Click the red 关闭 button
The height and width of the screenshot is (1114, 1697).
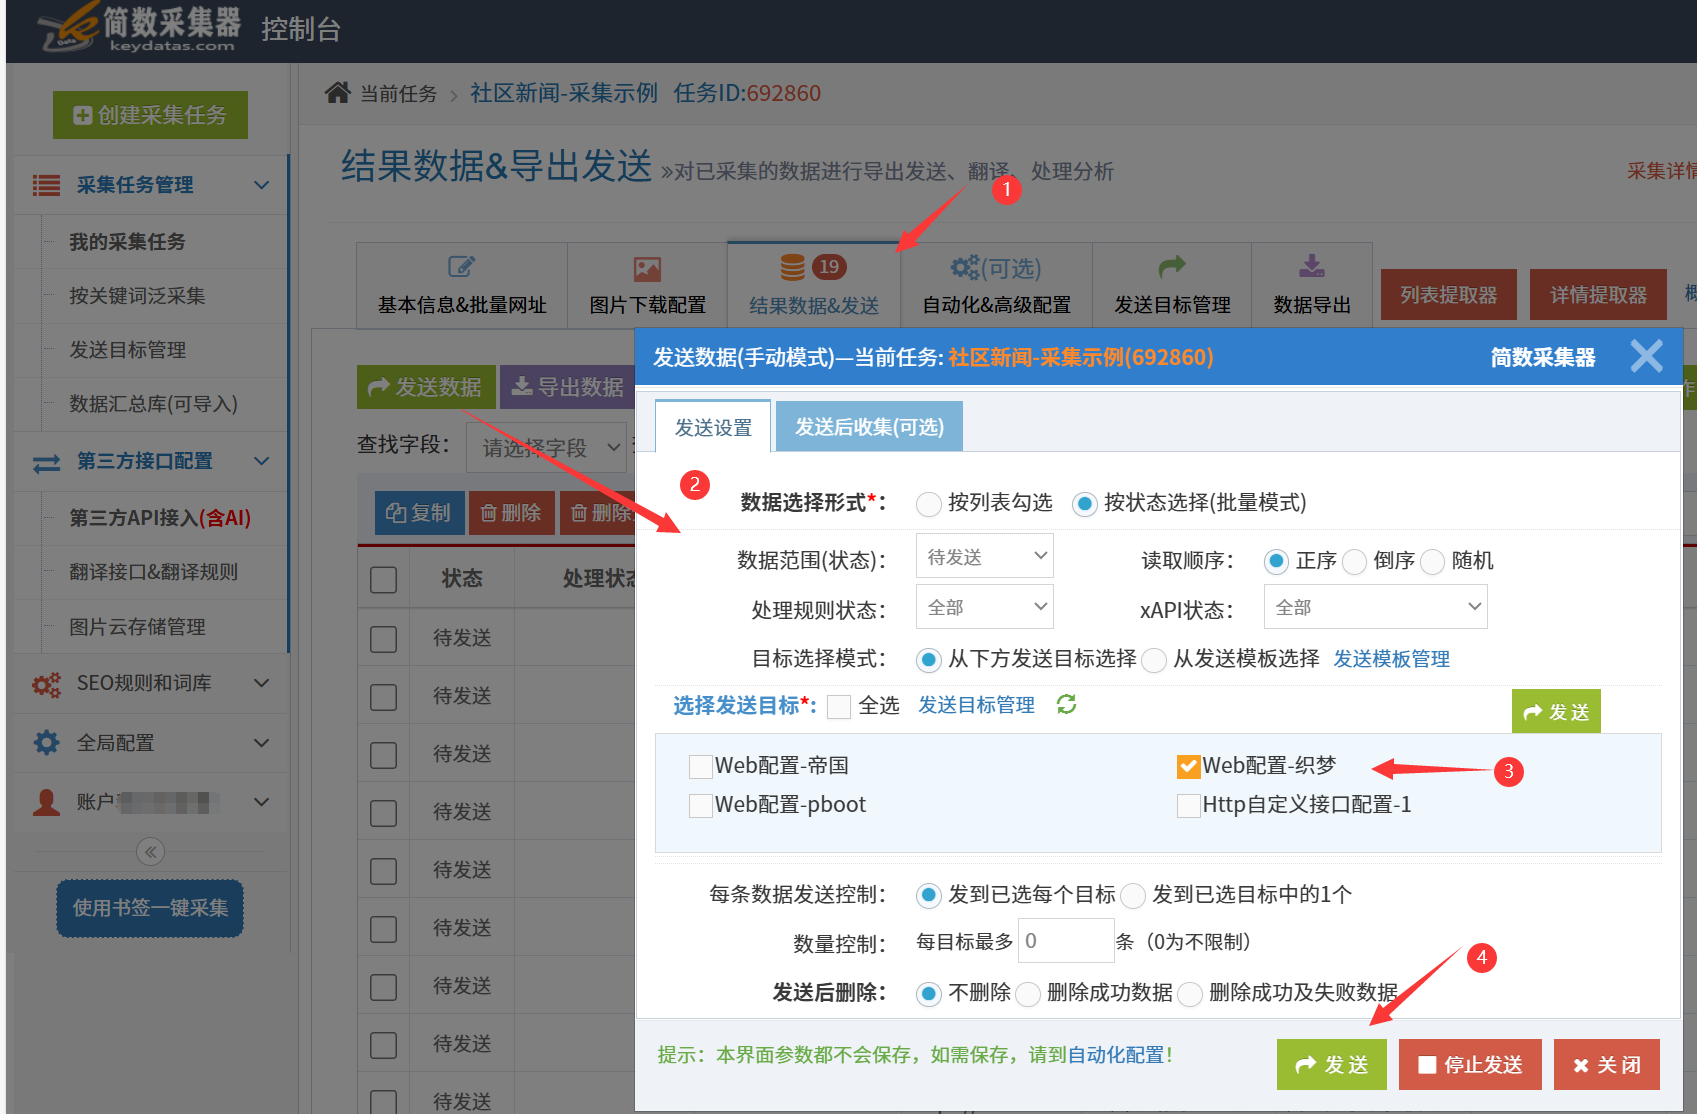coord(1606,1065)
